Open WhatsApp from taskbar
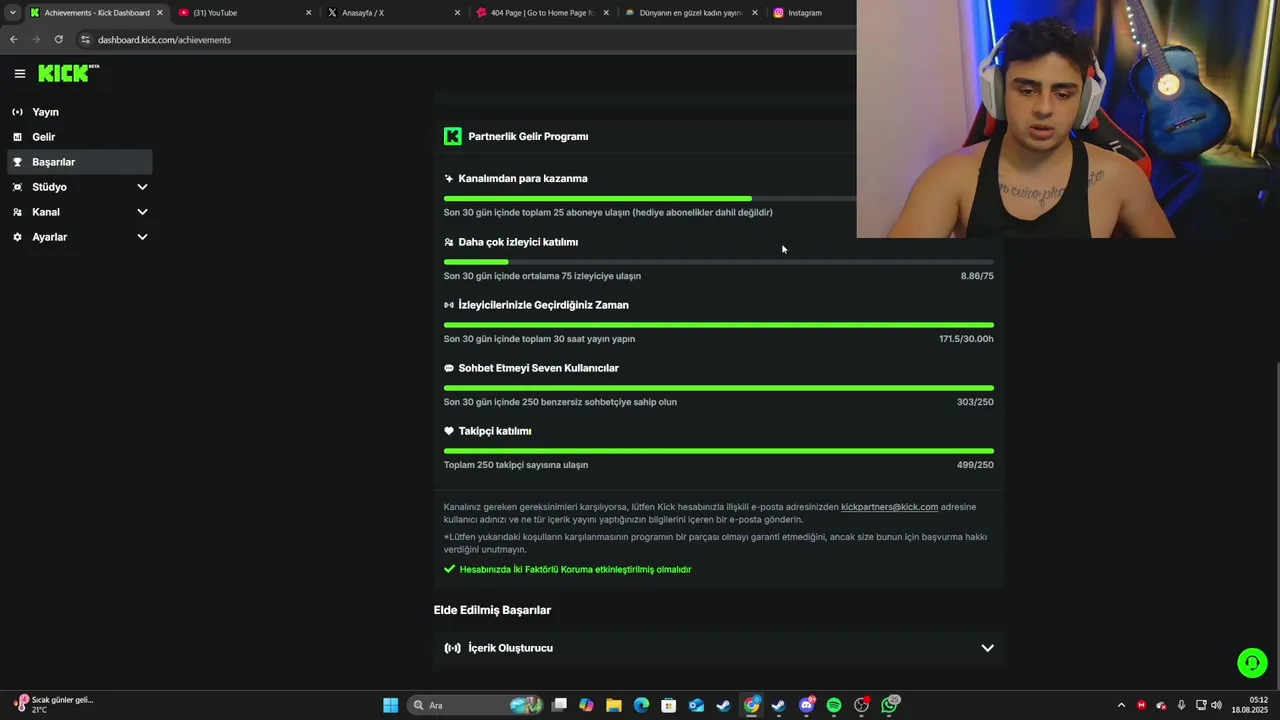Viewport: 1280px width, 720px height. [889, 705]
